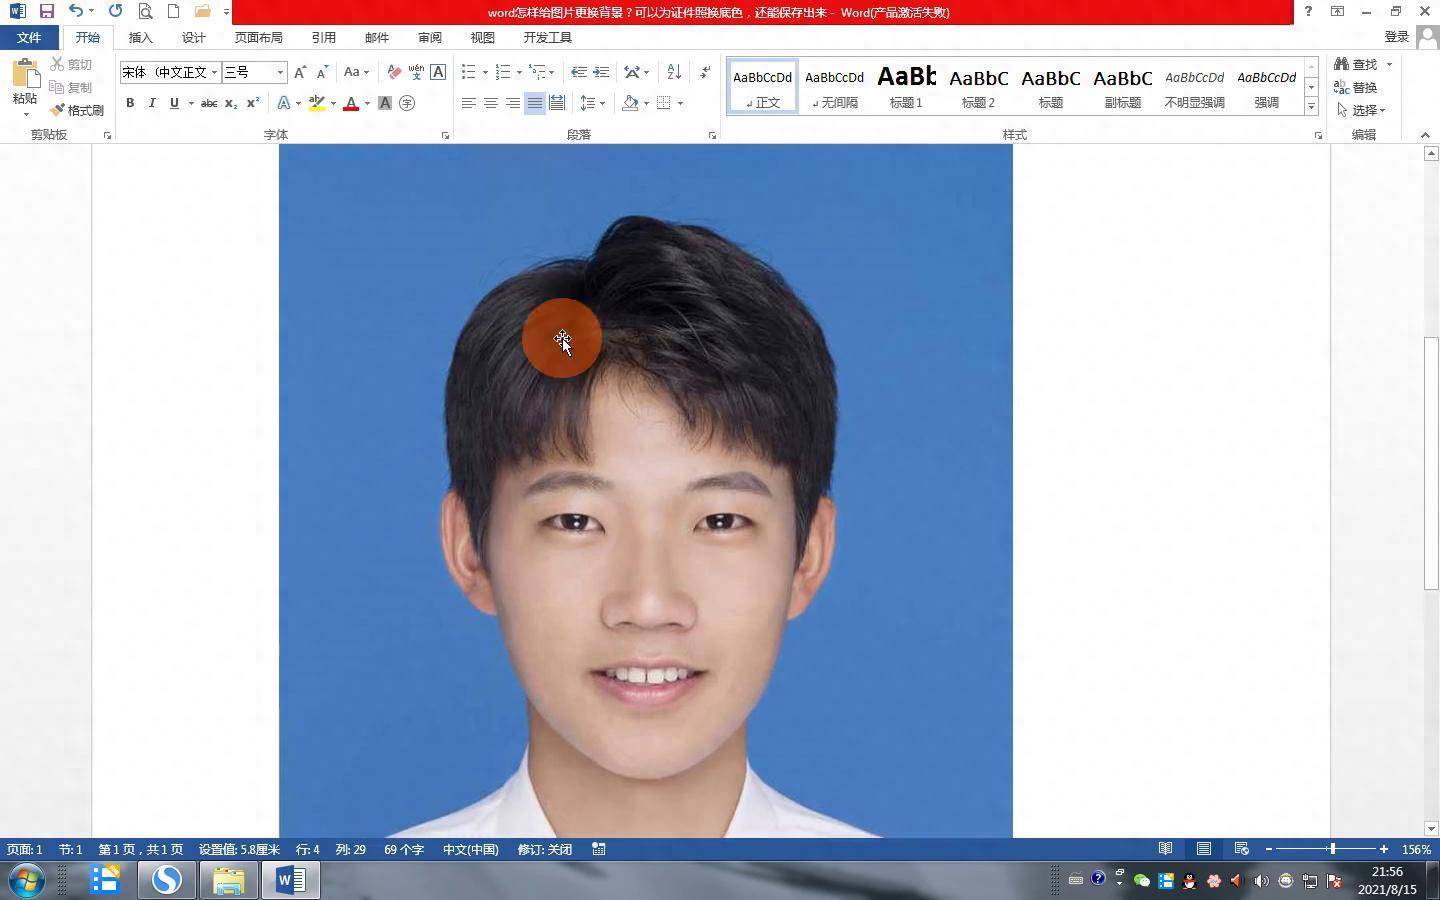The width and height of the screenshot is (1440, 900).
Task: Click the Format Painter (格式刷) button
Action: click(x=77, y=110)
